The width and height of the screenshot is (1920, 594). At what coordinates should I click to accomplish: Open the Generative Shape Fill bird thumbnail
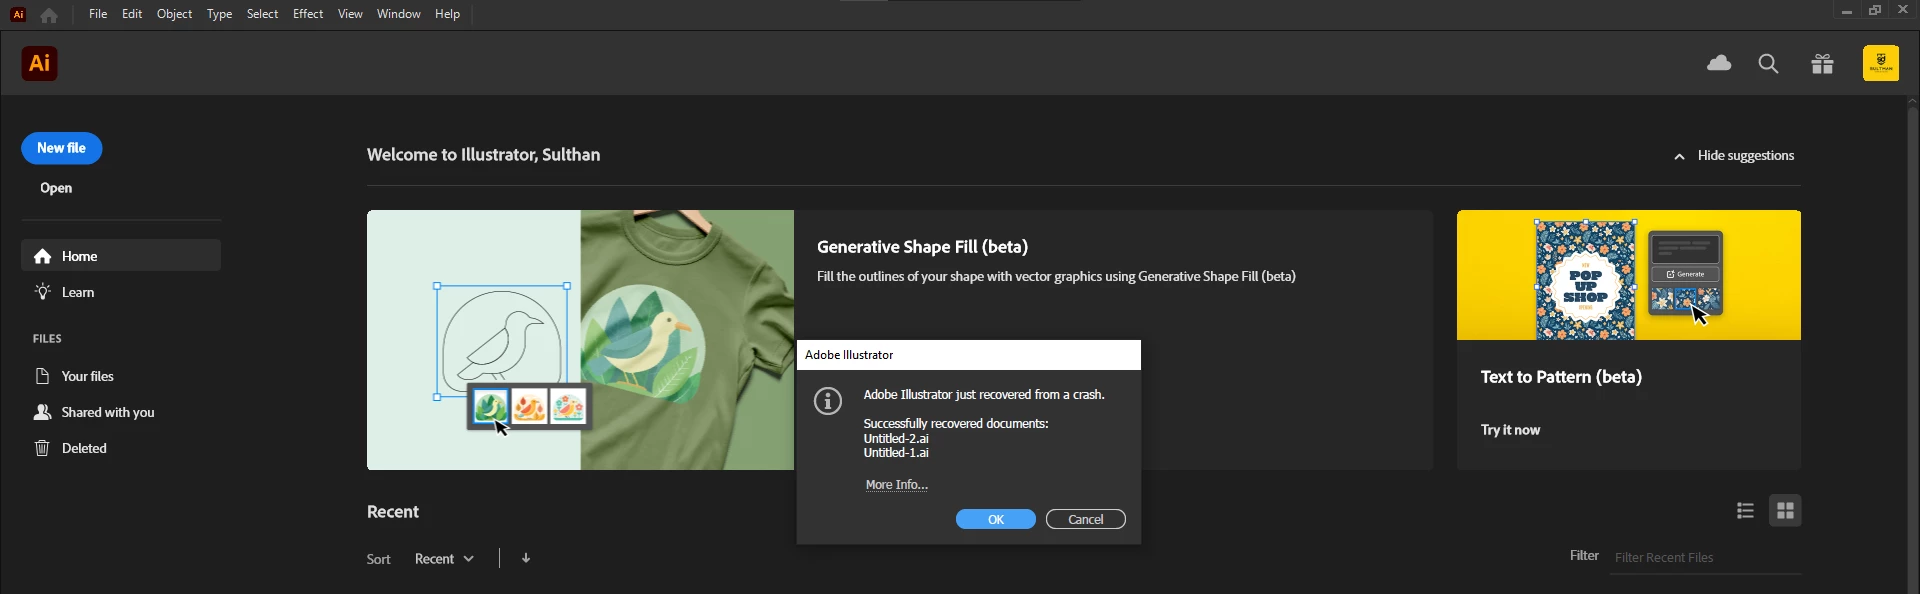(580, 340)
